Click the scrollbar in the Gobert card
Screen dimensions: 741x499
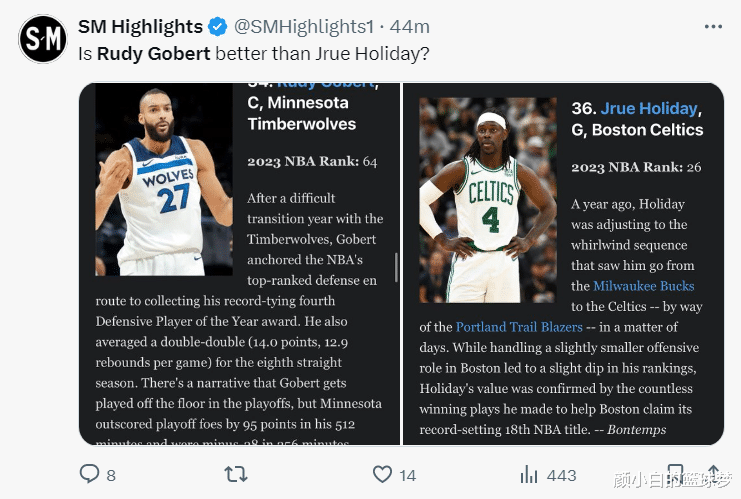coord(397,267)
